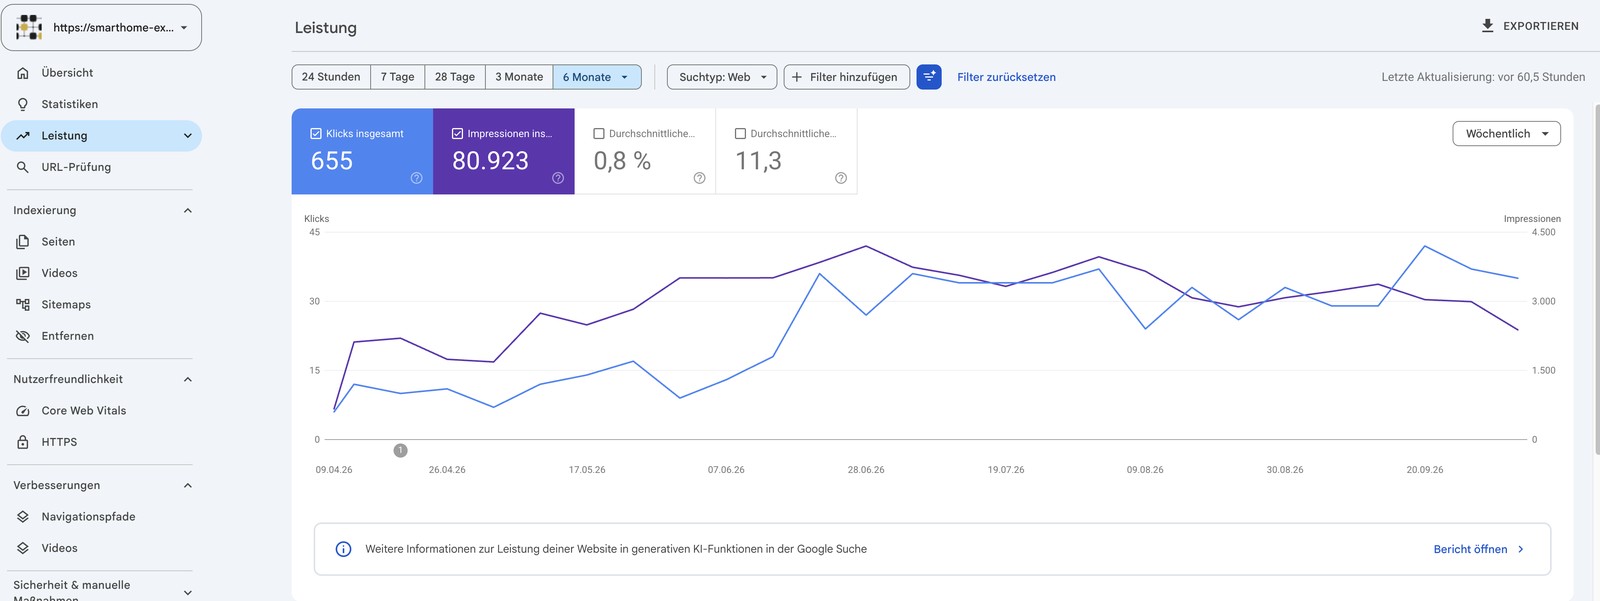Open the Wöchentlich interval dropdown

click(x=1506, y=134)
